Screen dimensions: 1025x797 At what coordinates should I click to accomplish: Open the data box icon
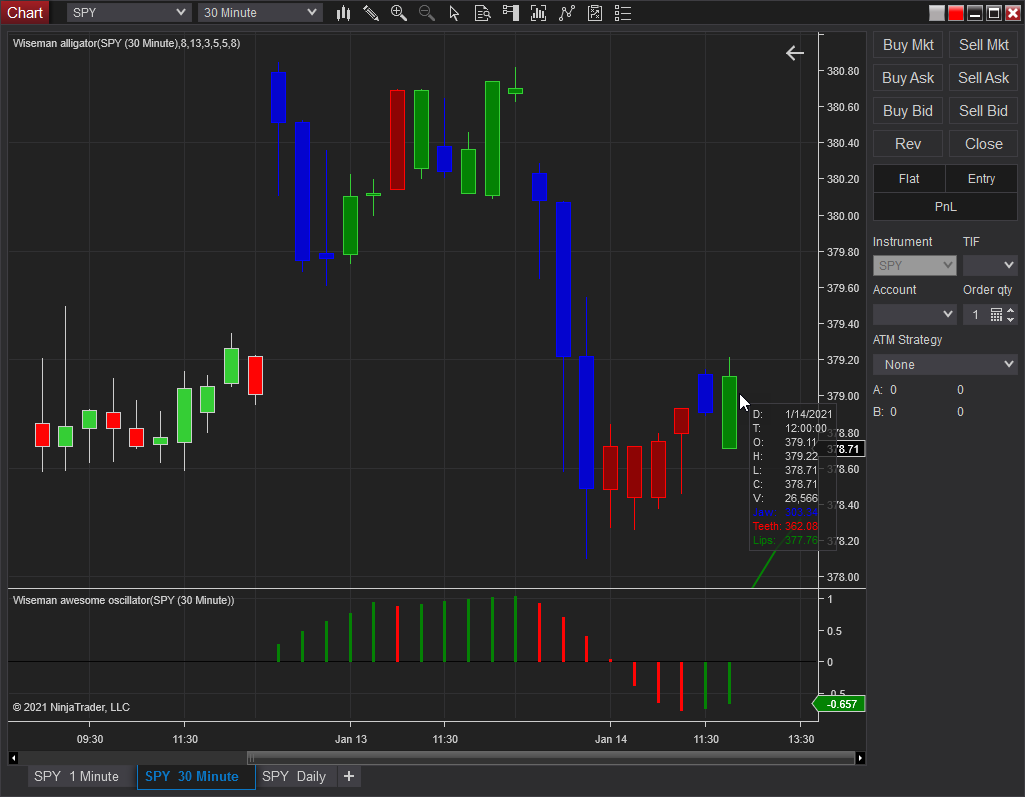pos(482,12)
